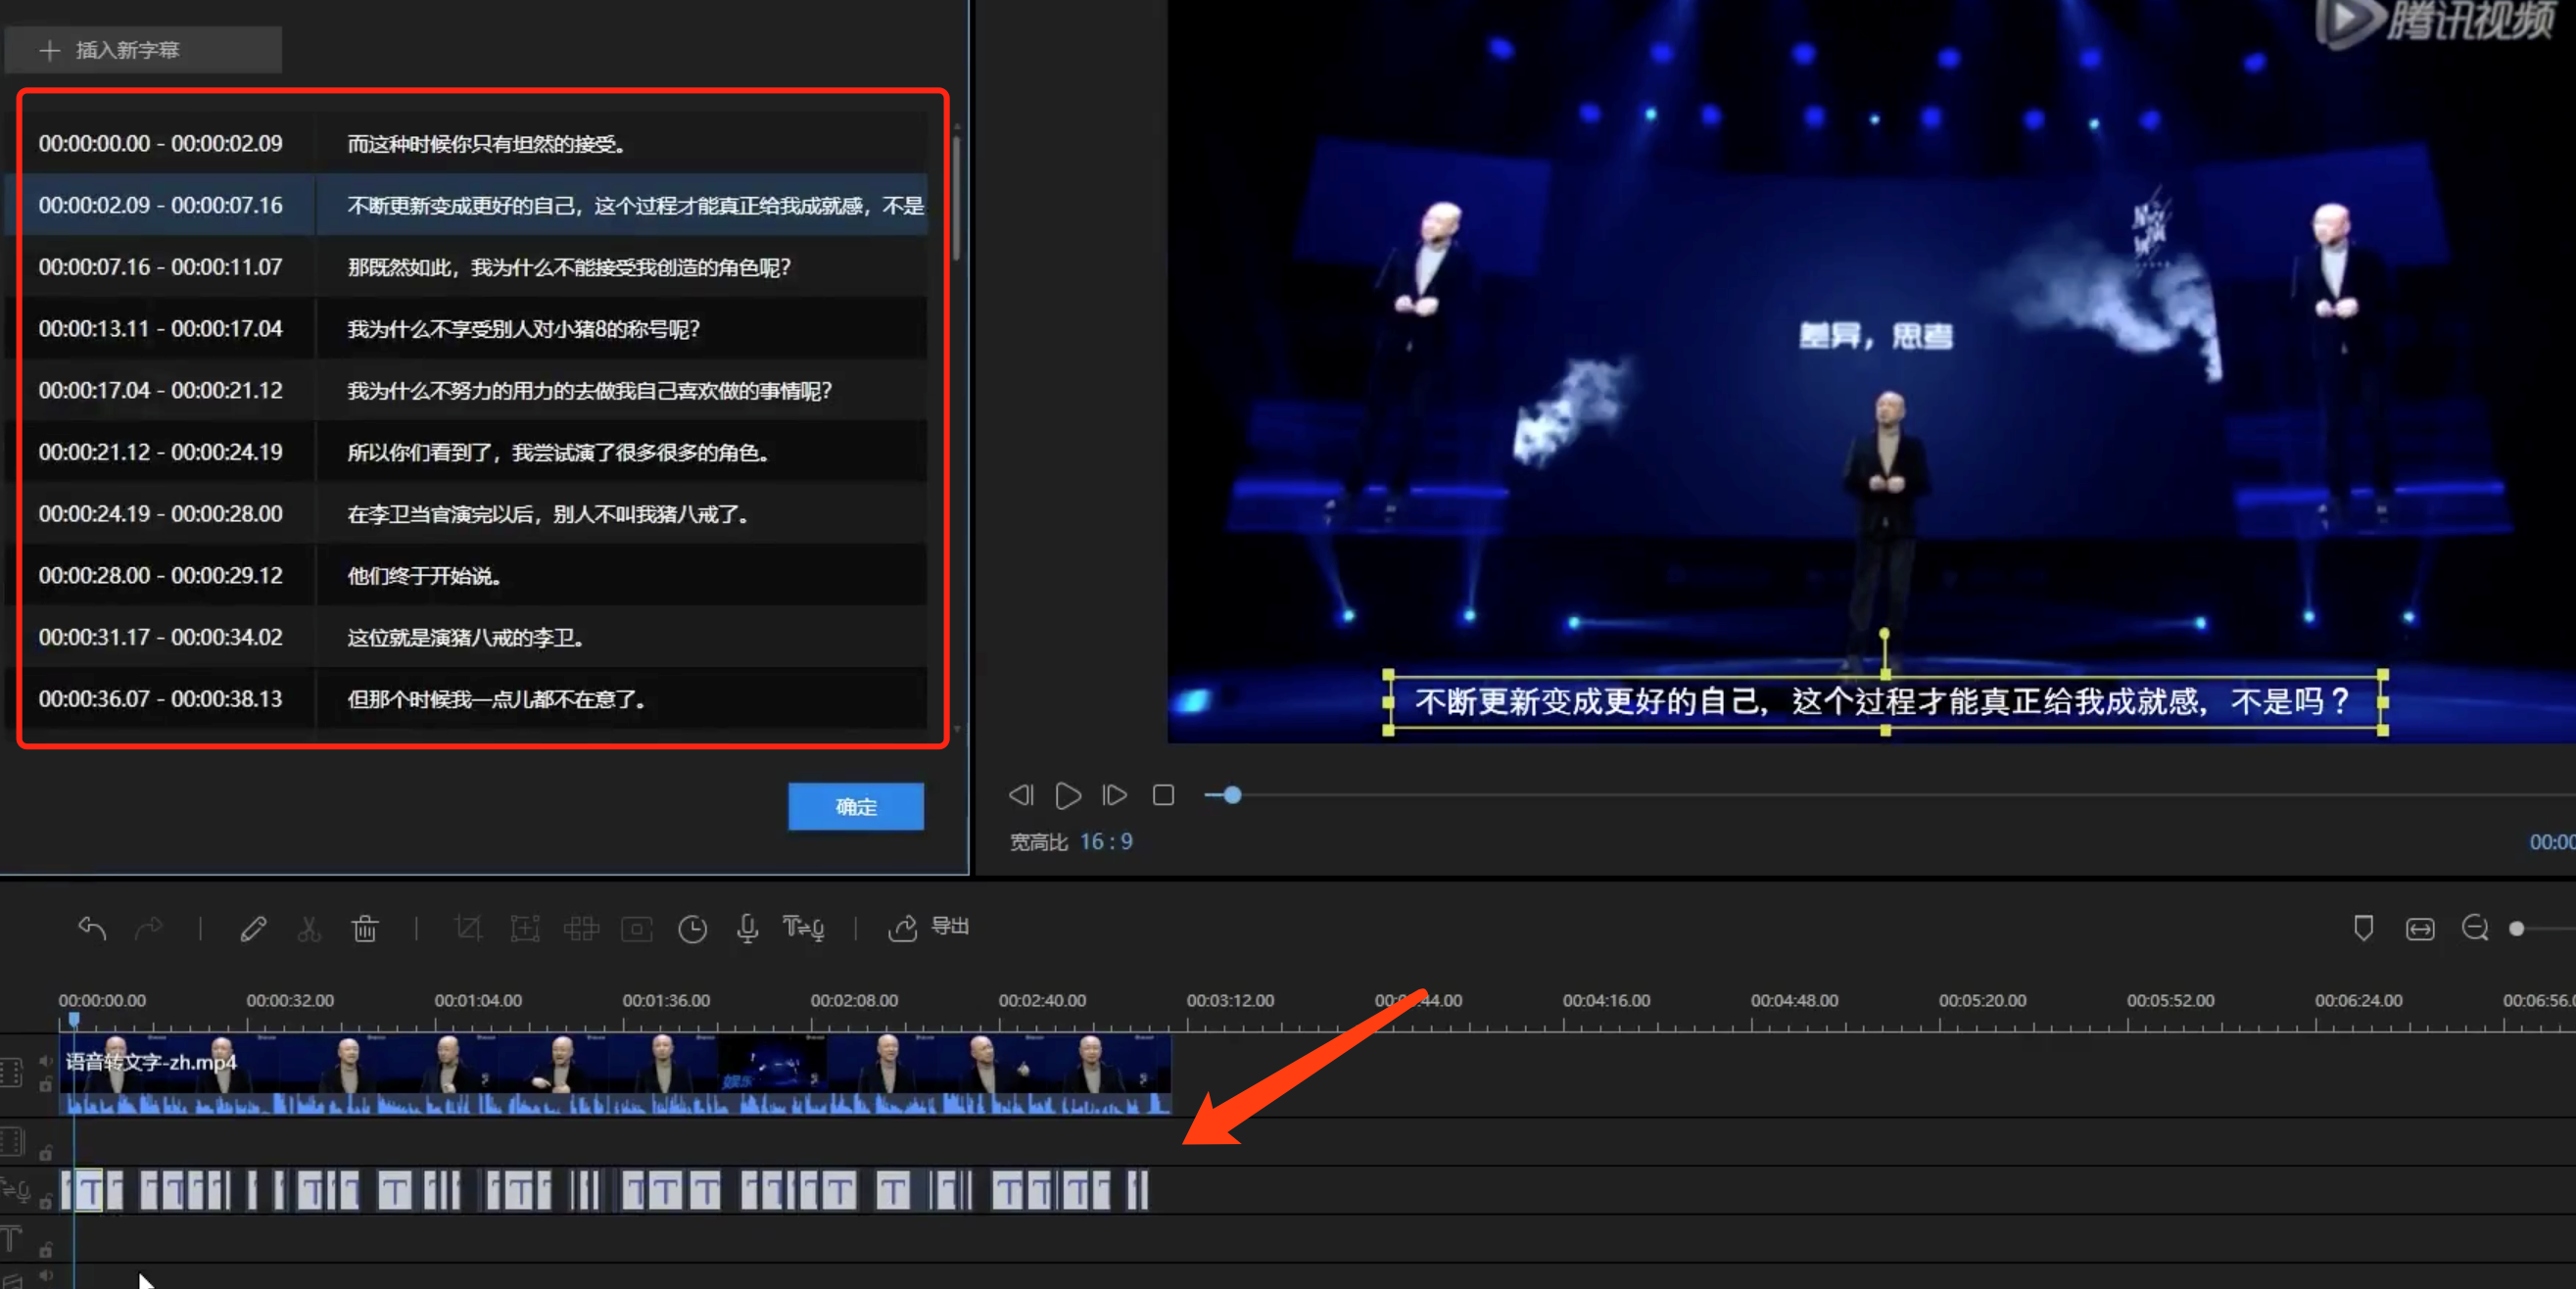2576x1289 pixels.
Task: Click the play button under preview
Action: click(x=1068, y=795)
